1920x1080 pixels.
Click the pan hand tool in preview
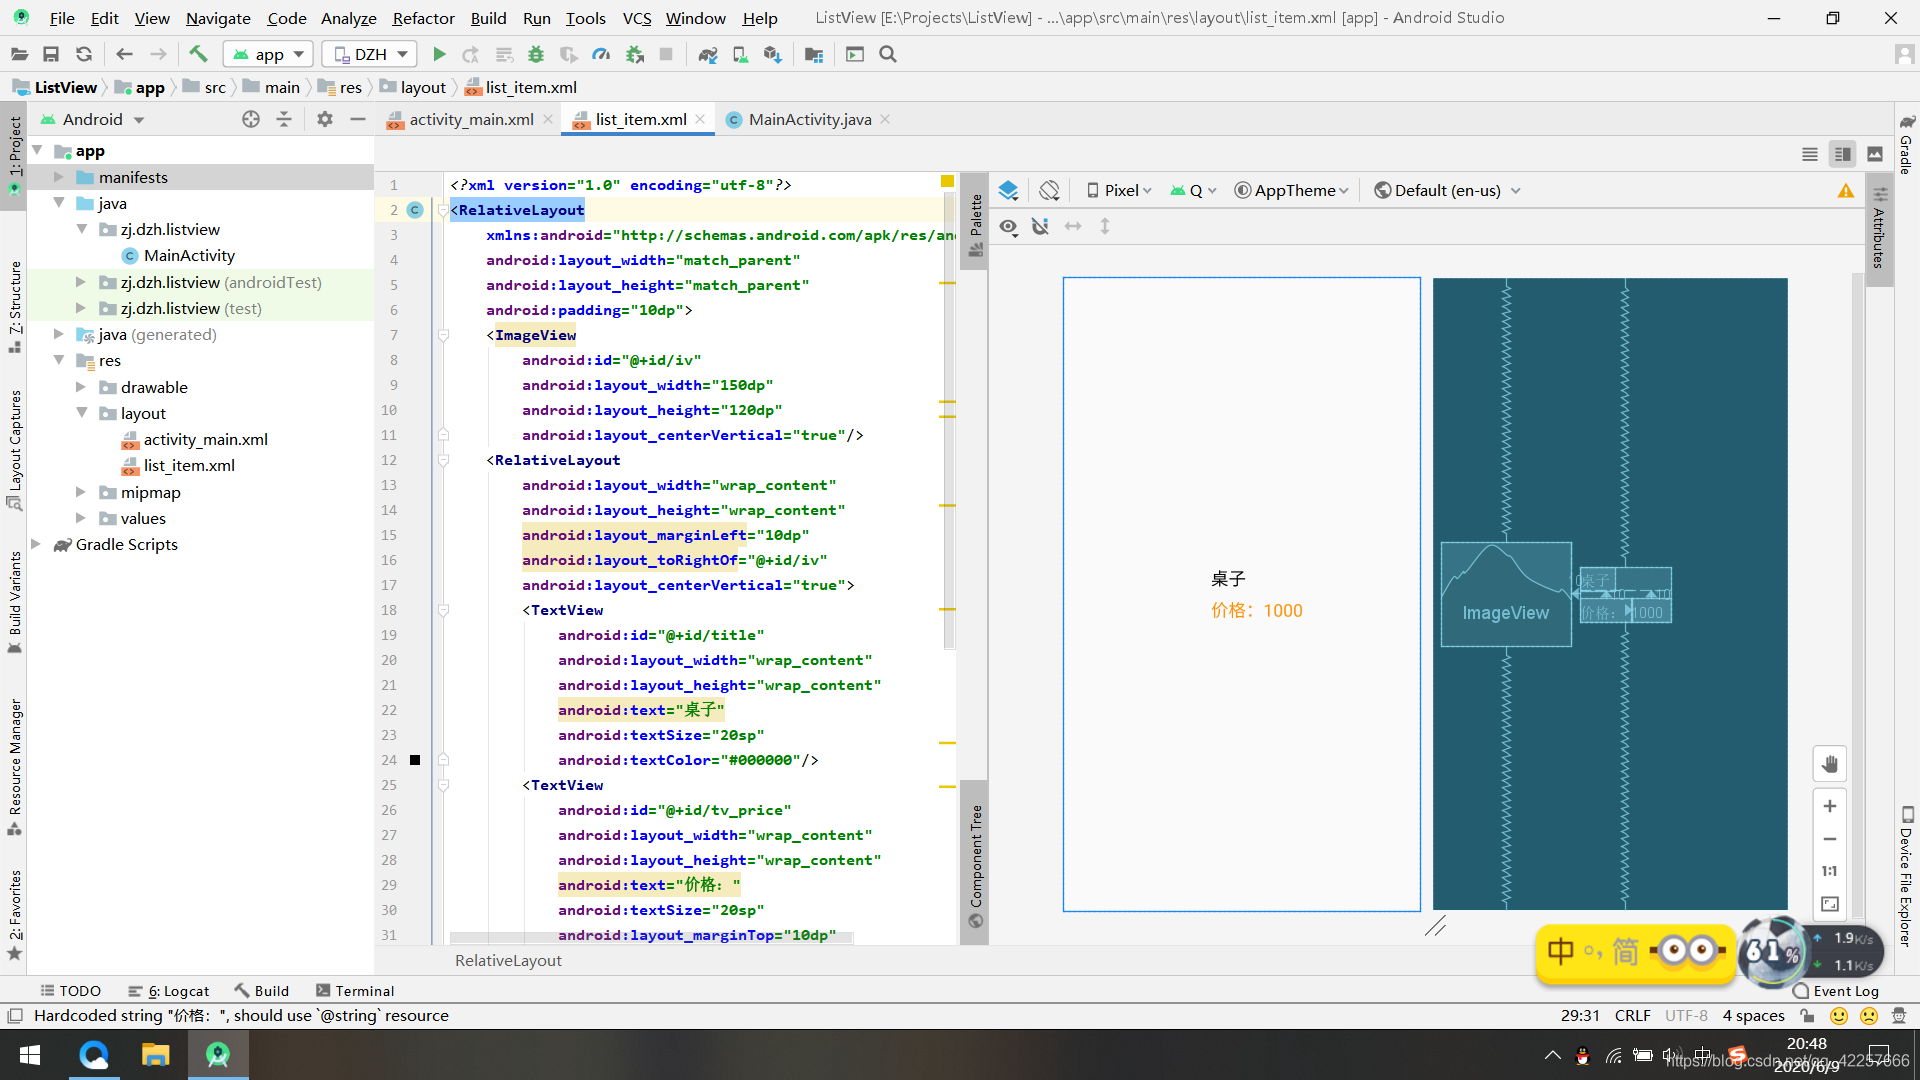click(x=1829, y=764)
